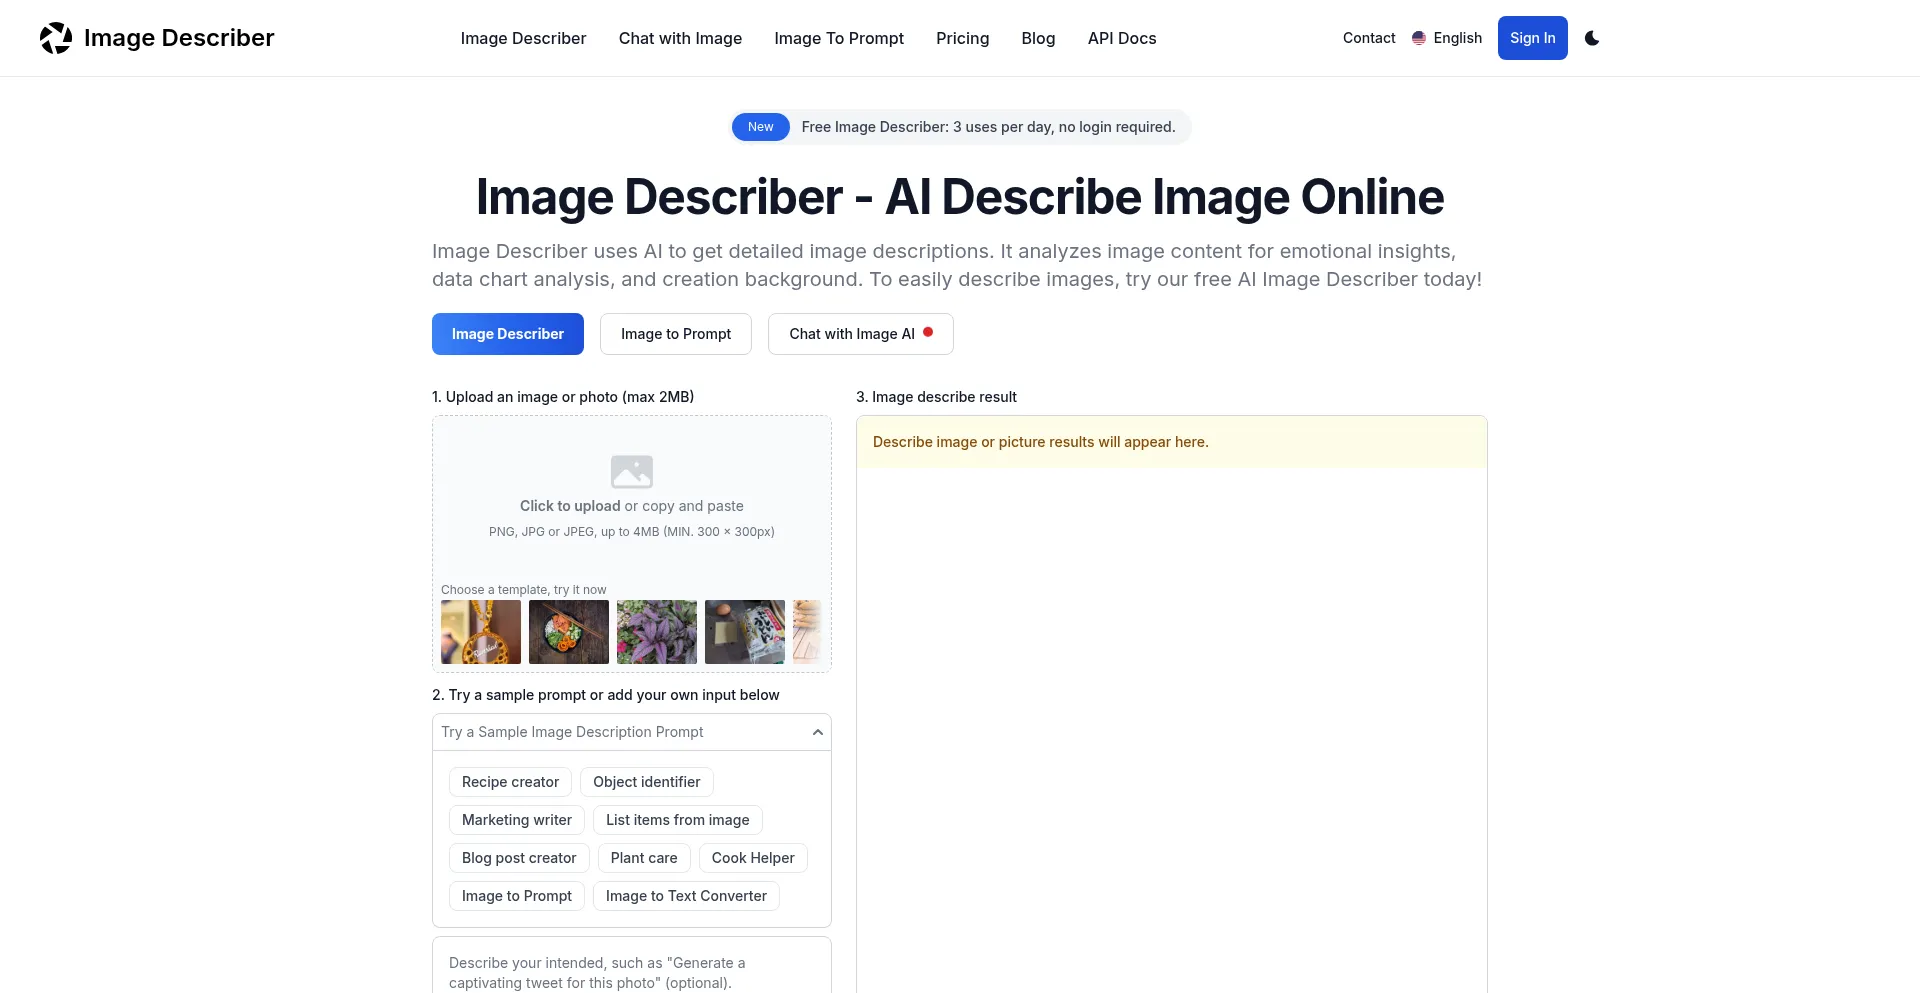Click the Contact link

[1369, 38]
